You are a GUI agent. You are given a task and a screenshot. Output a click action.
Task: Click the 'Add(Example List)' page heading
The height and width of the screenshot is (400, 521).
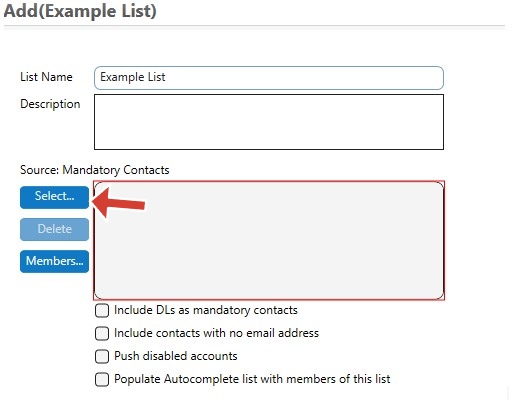pyautogui.click(x=80, y=11)
